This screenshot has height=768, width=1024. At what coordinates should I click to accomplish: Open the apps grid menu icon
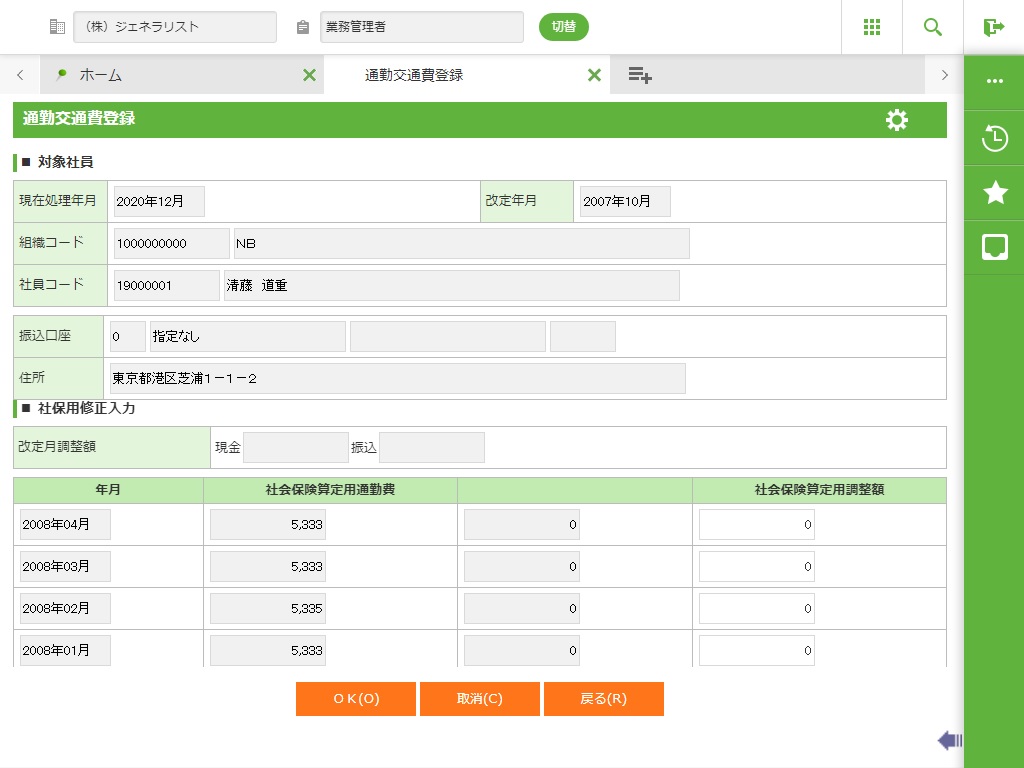point(871,27)
